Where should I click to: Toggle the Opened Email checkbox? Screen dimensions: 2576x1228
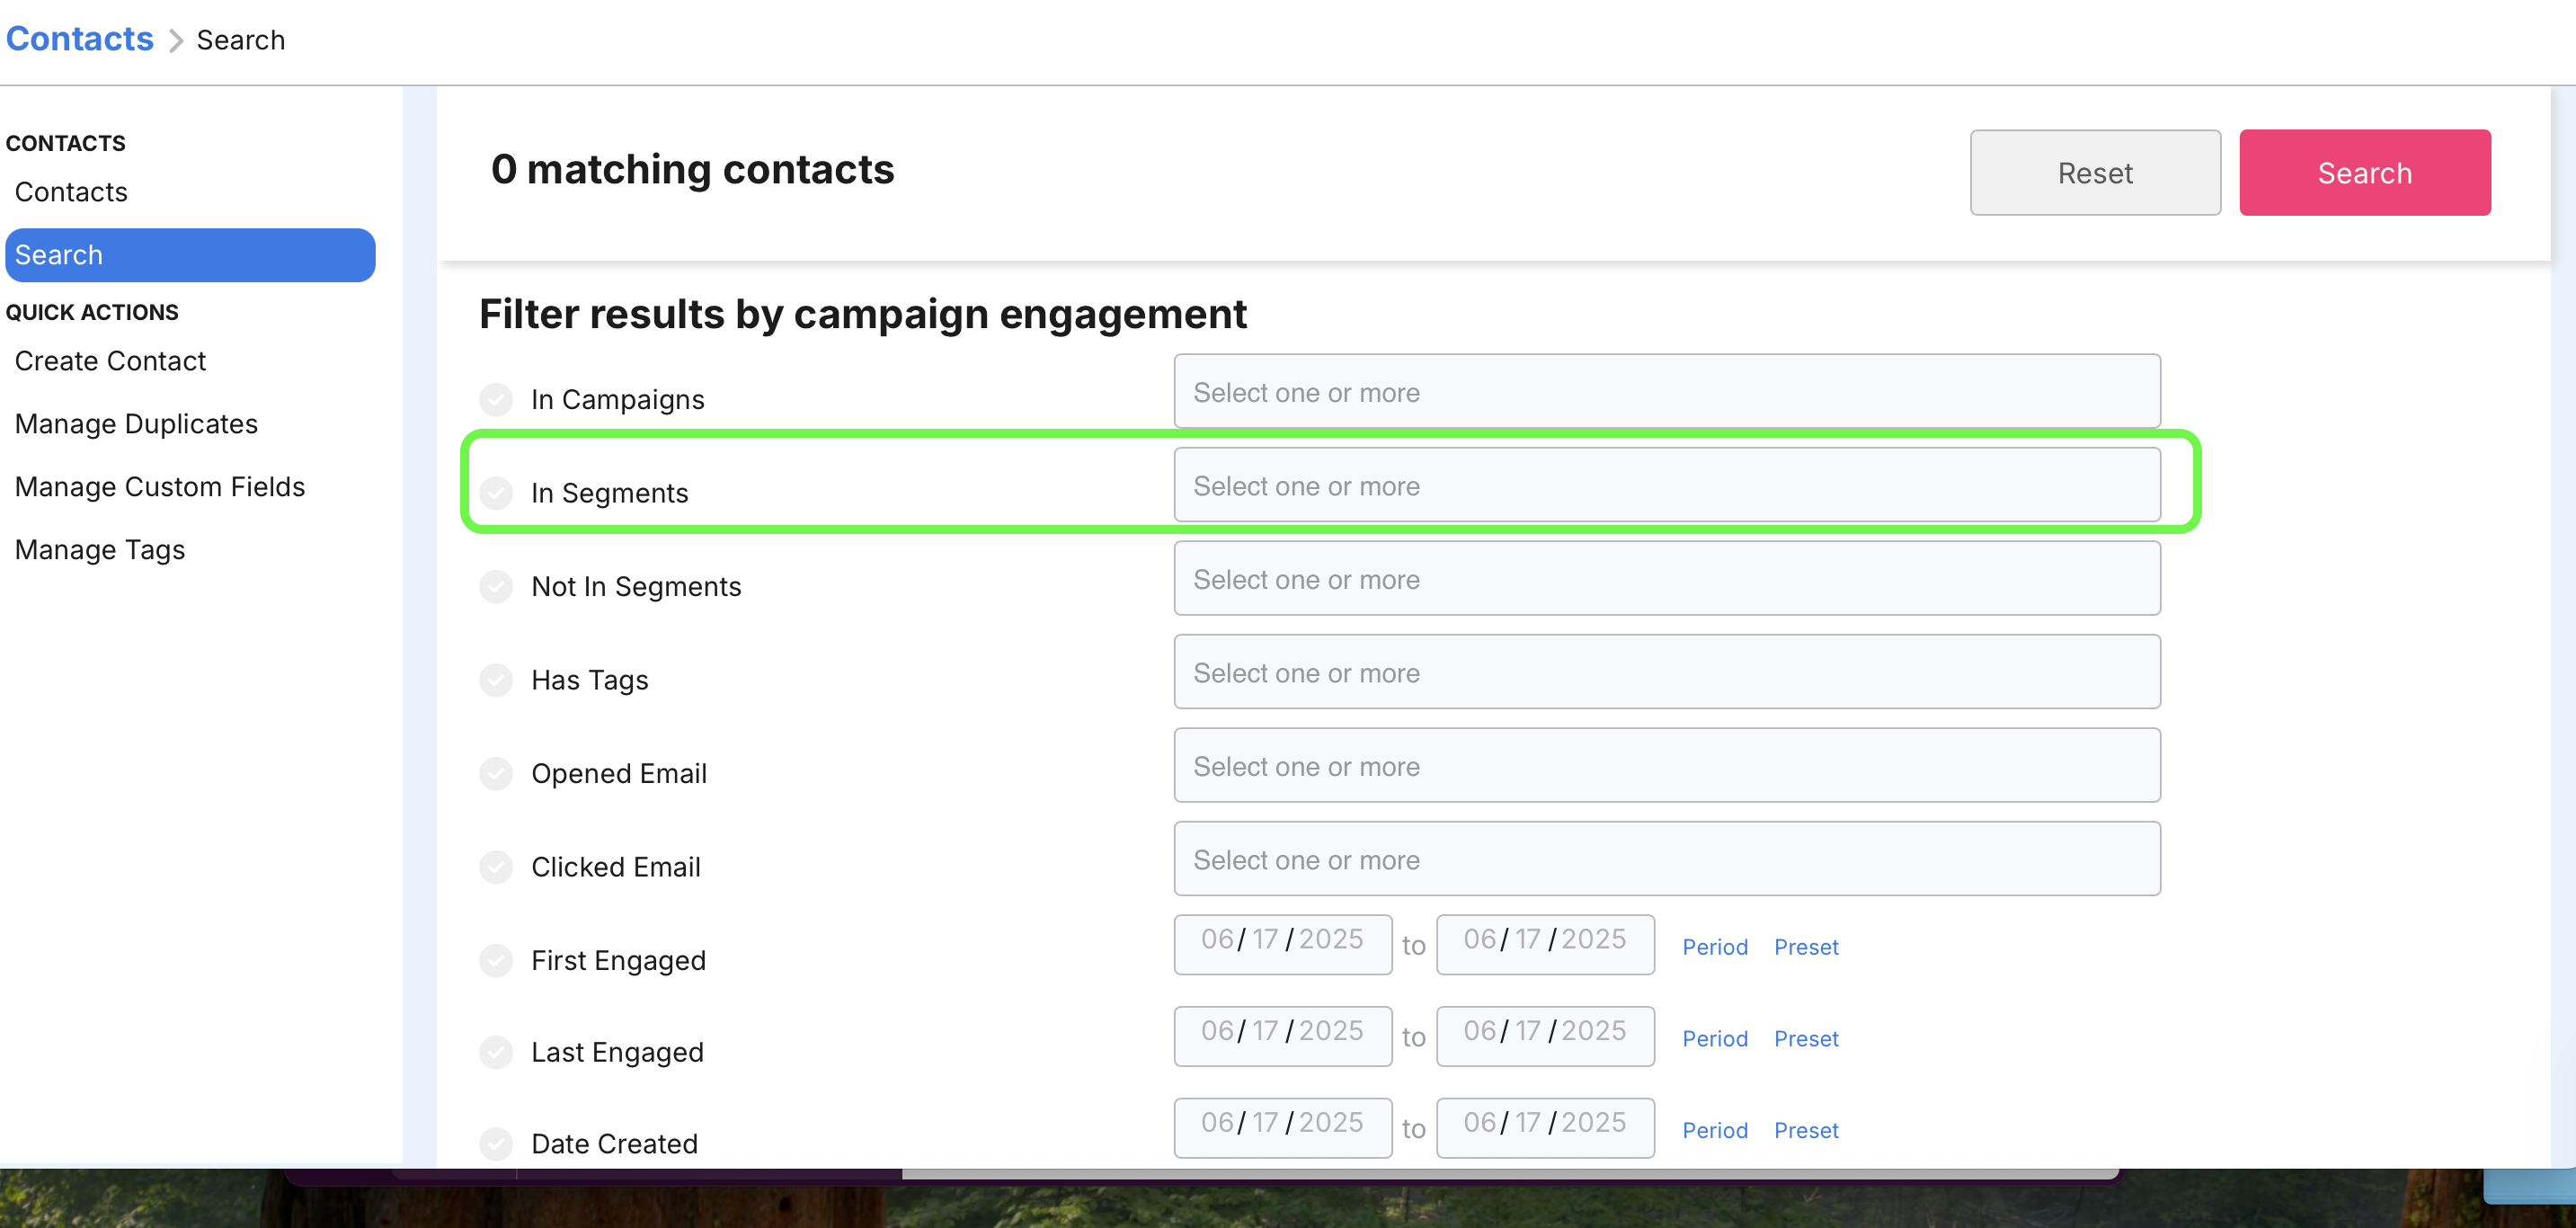(496, 773)
